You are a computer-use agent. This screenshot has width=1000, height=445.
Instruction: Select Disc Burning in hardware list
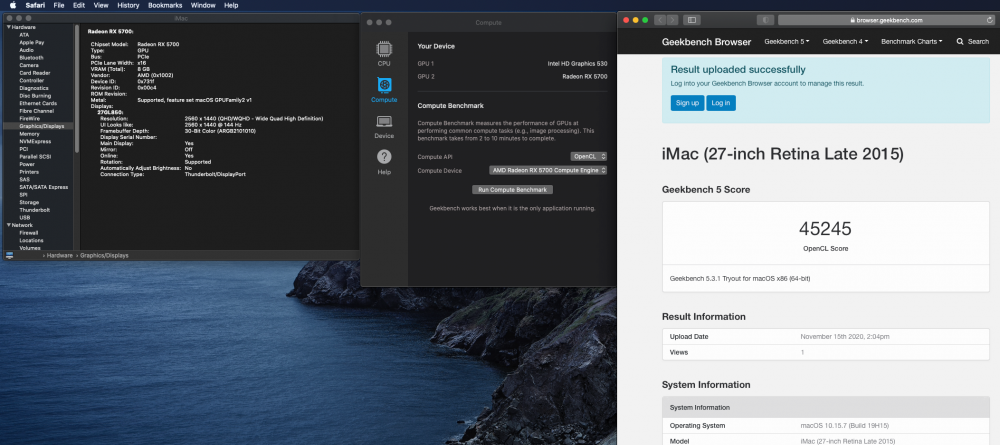(x=34, y=96)
